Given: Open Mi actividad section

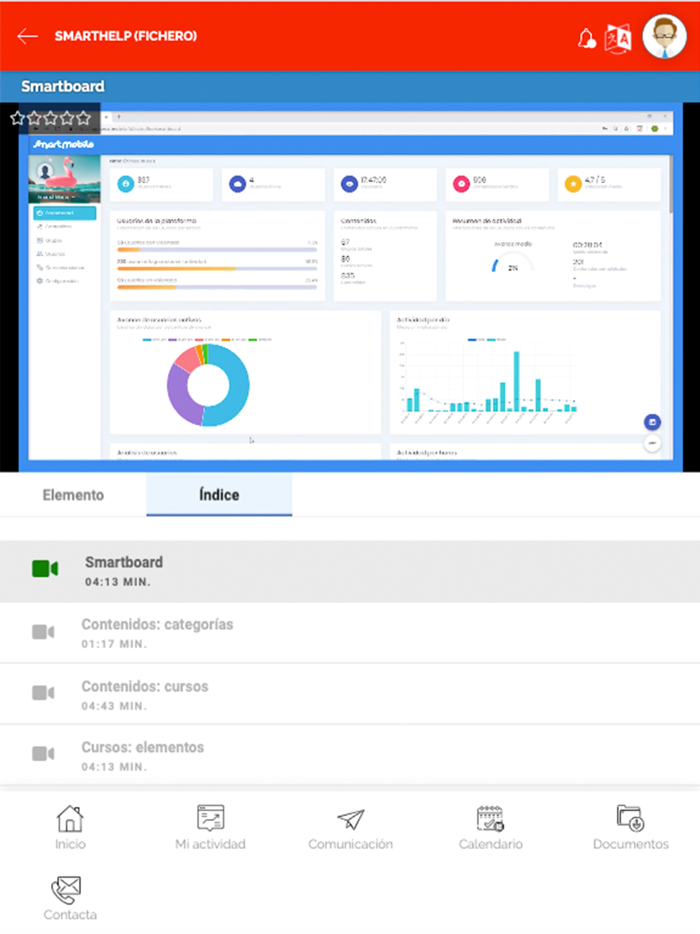Looking at the screenshot, I should [x=210, y=828].
